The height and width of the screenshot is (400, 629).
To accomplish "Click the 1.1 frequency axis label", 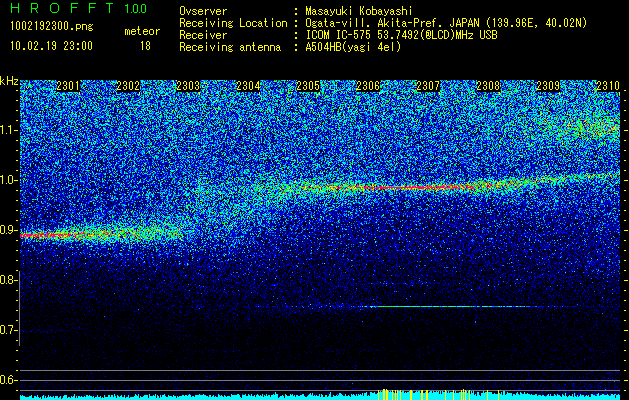I will point(7,130).
